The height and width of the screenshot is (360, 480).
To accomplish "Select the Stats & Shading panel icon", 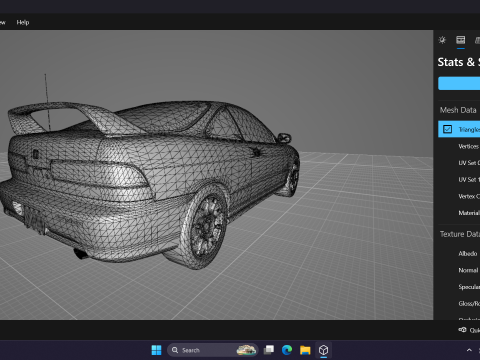I will click(461, 40).
